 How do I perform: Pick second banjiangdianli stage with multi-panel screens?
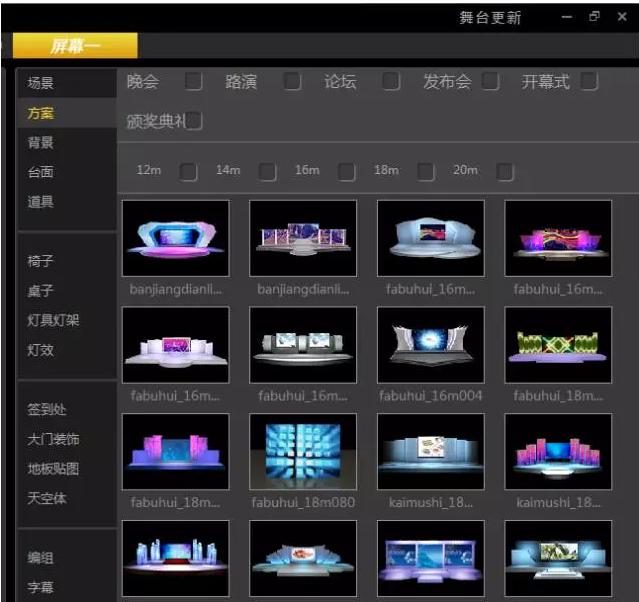[303, 238]
